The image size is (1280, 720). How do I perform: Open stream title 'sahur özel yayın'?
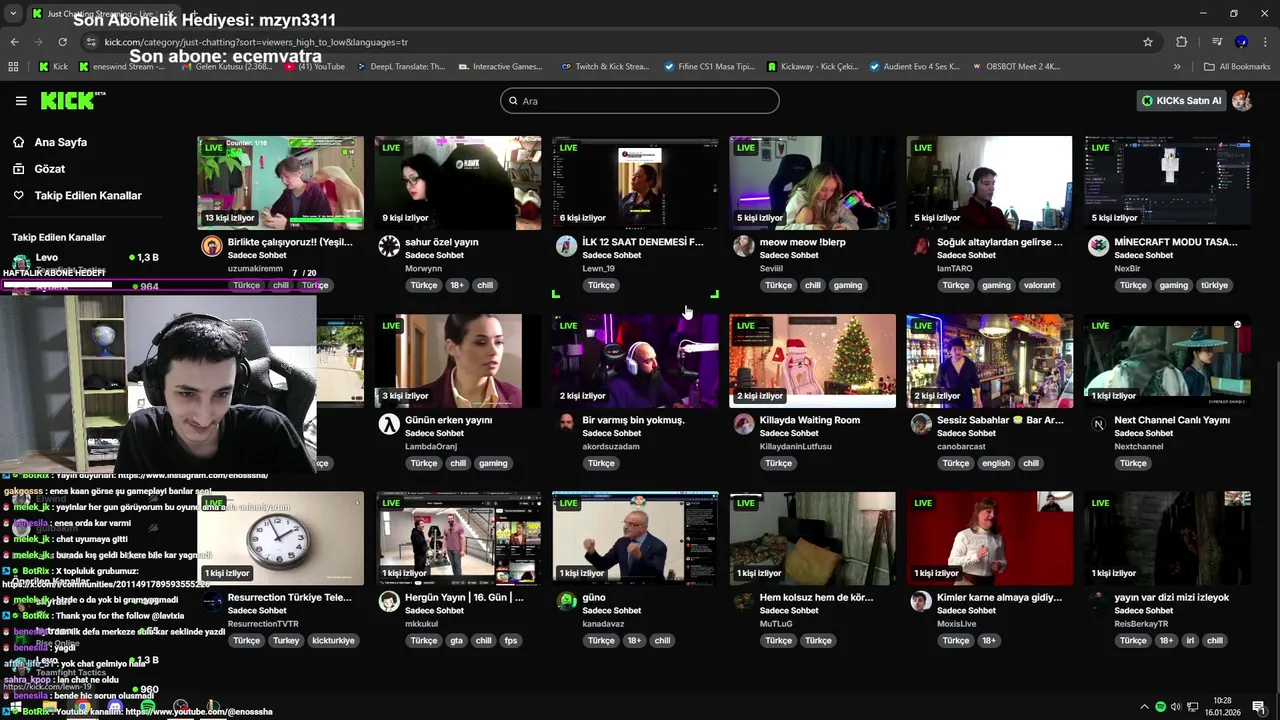[x=441, y=242]
